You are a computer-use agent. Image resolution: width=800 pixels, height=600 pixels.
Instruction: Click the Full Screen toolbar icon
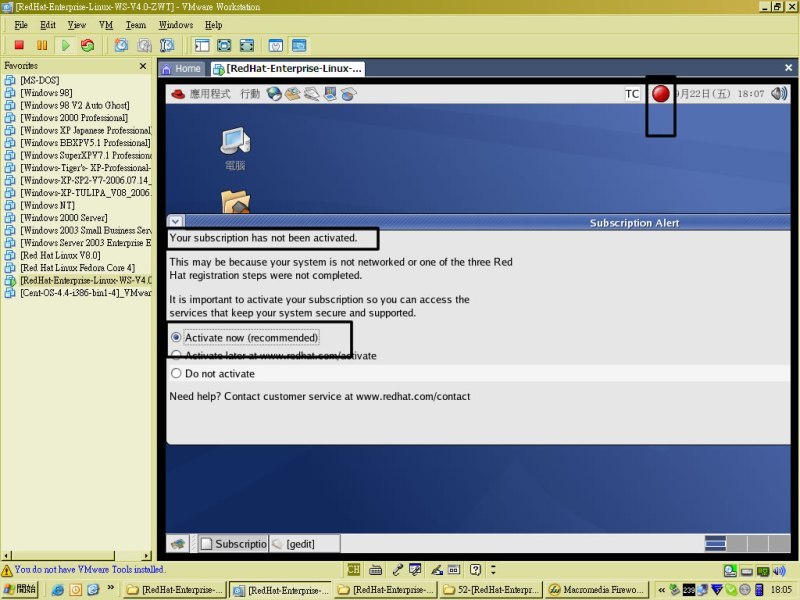(x=224, y=45)
